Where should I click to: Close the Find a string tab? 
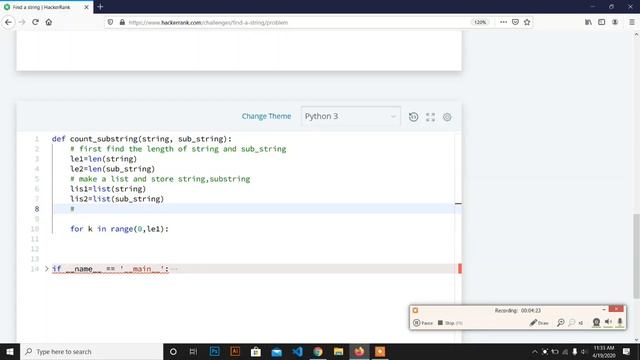coord(86,7)
